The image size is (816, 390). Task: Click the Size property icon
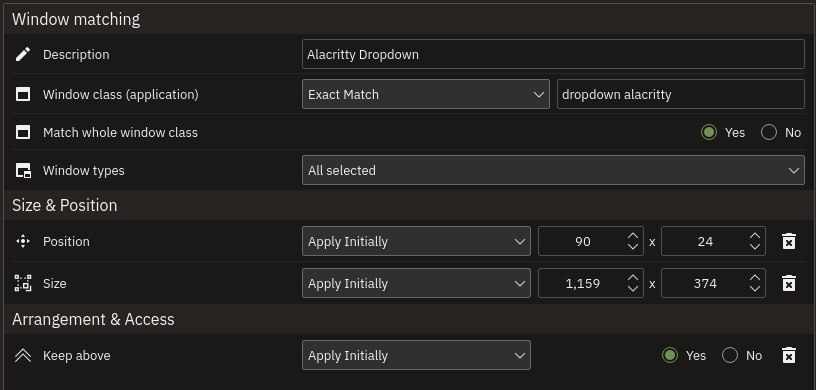[x=23, y=283]
